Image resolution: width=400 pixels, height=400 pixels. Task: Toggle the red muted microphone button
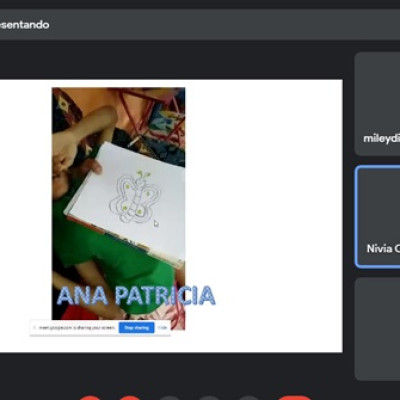pos(90,397)
